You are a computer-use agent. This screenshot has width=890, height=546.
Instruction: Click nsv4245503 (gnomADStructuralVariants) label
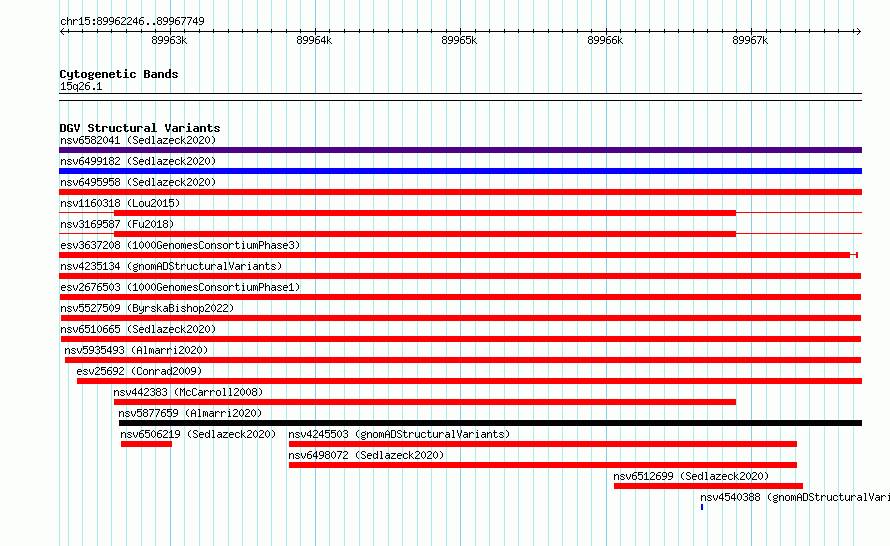coord(399,434)
